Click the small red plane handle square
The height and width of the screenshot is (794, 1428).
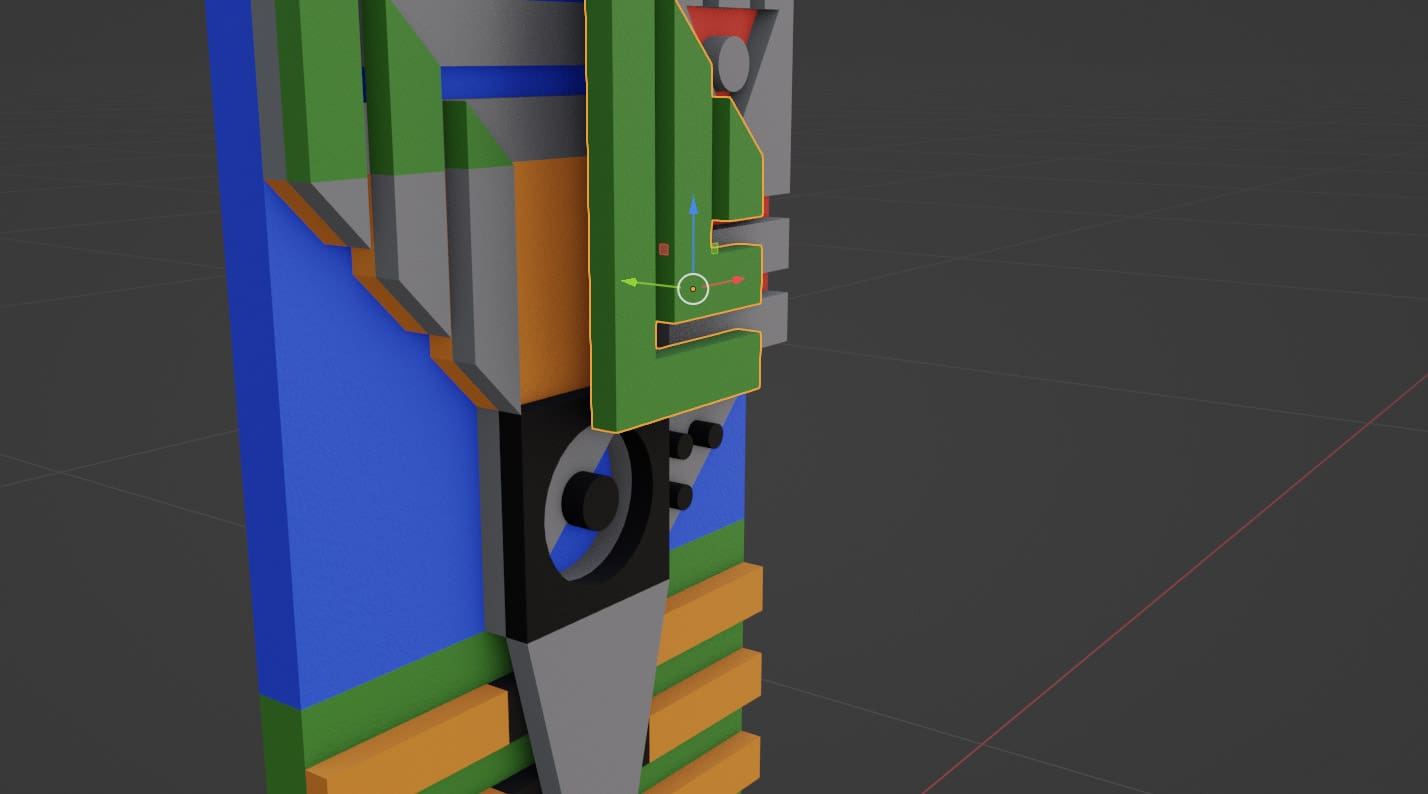click(663, 249)
